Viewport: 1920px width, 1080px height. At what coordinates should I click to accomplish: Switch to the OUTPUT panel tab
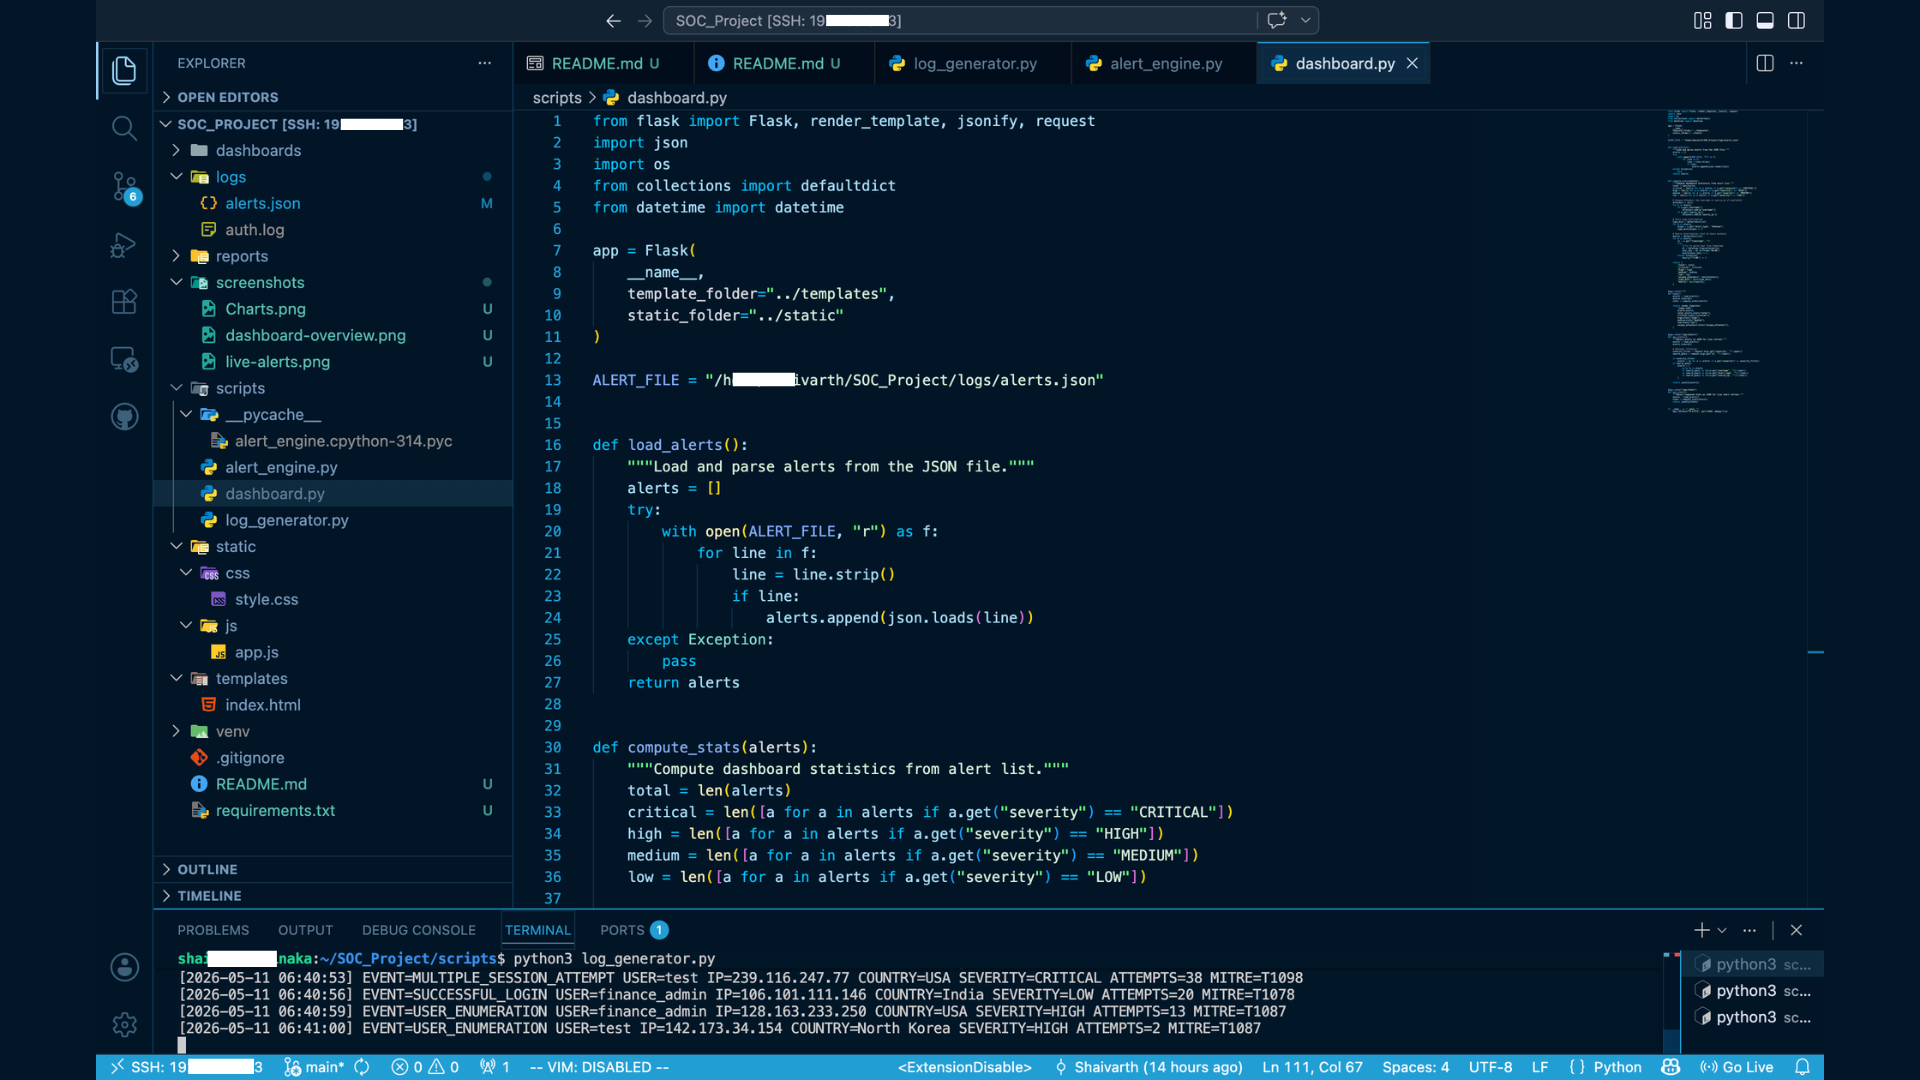point(305,930)
